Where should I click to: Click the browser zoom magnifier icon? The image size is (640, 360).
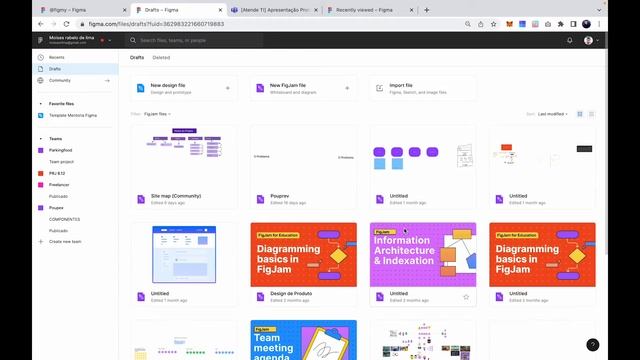coord(468,24)
